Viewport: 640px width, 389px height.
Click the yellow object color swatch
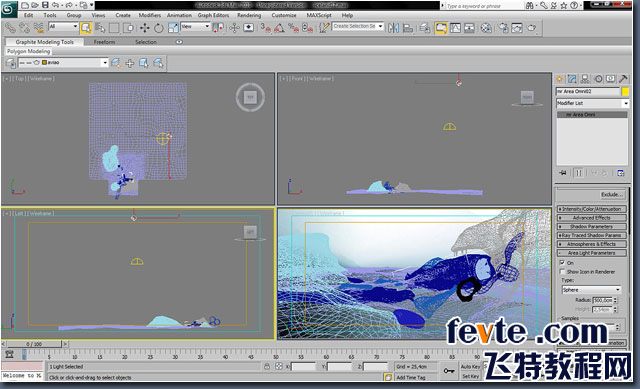[625, 91]
